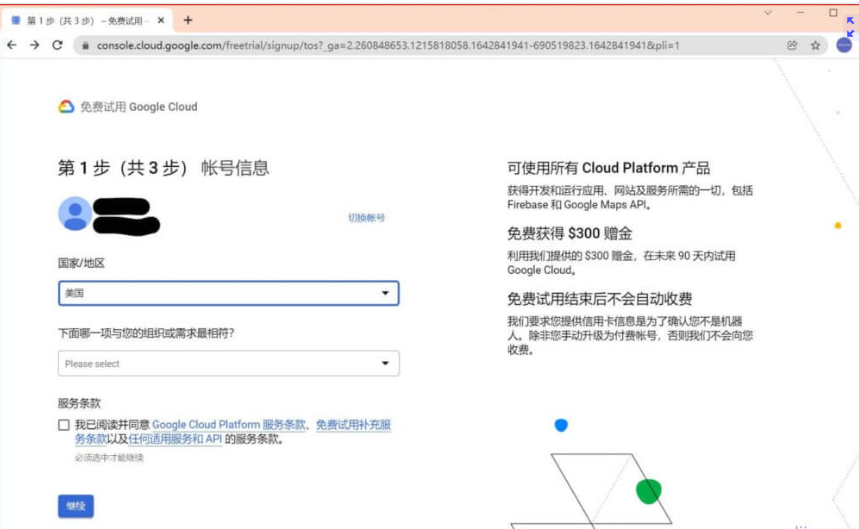
Task: Click the 切换帐号 switch account link
Action: (366, 218)
